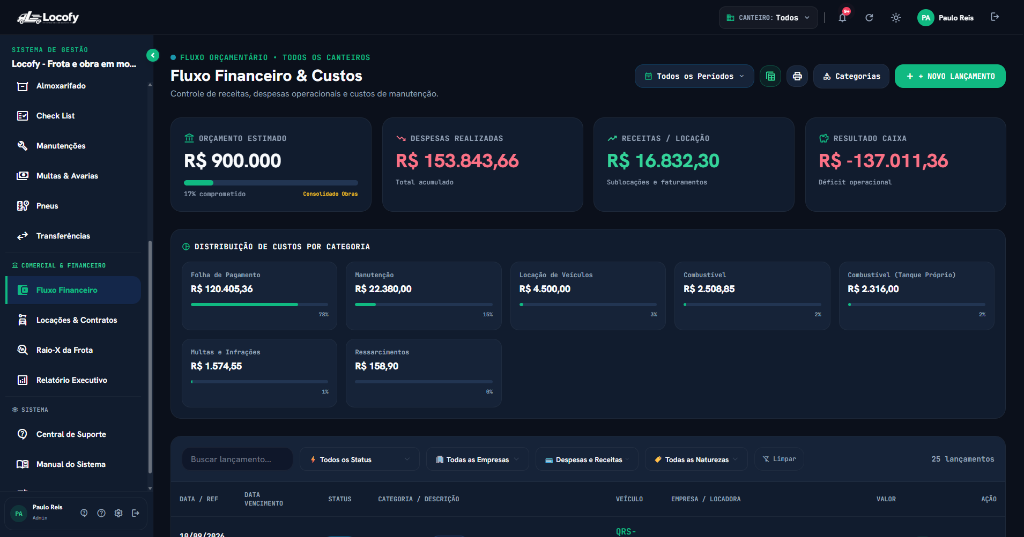The image size is (1024, 537).
Task: Open Manual do Sistema
Action: [73, 464]
